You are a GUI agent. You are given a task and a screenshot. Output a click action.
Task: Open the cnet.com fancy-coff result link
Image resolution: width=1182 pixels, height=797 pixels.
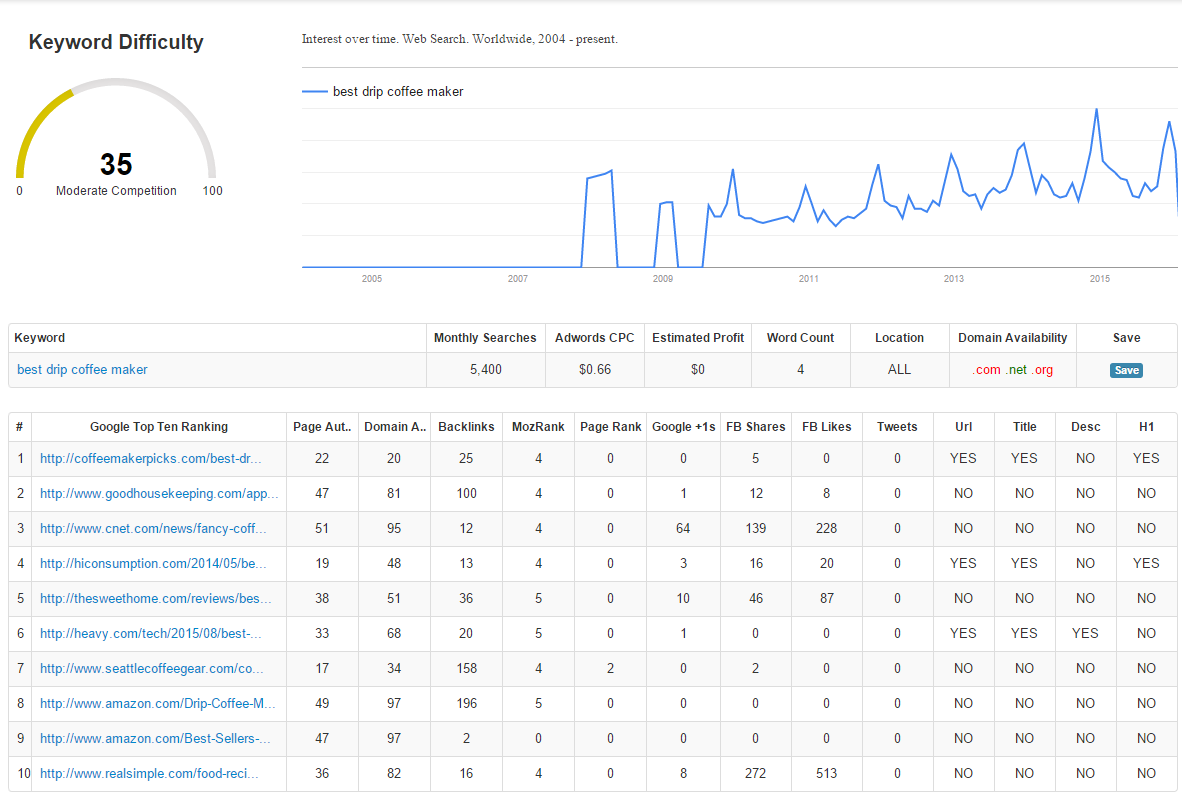[153, 529]
